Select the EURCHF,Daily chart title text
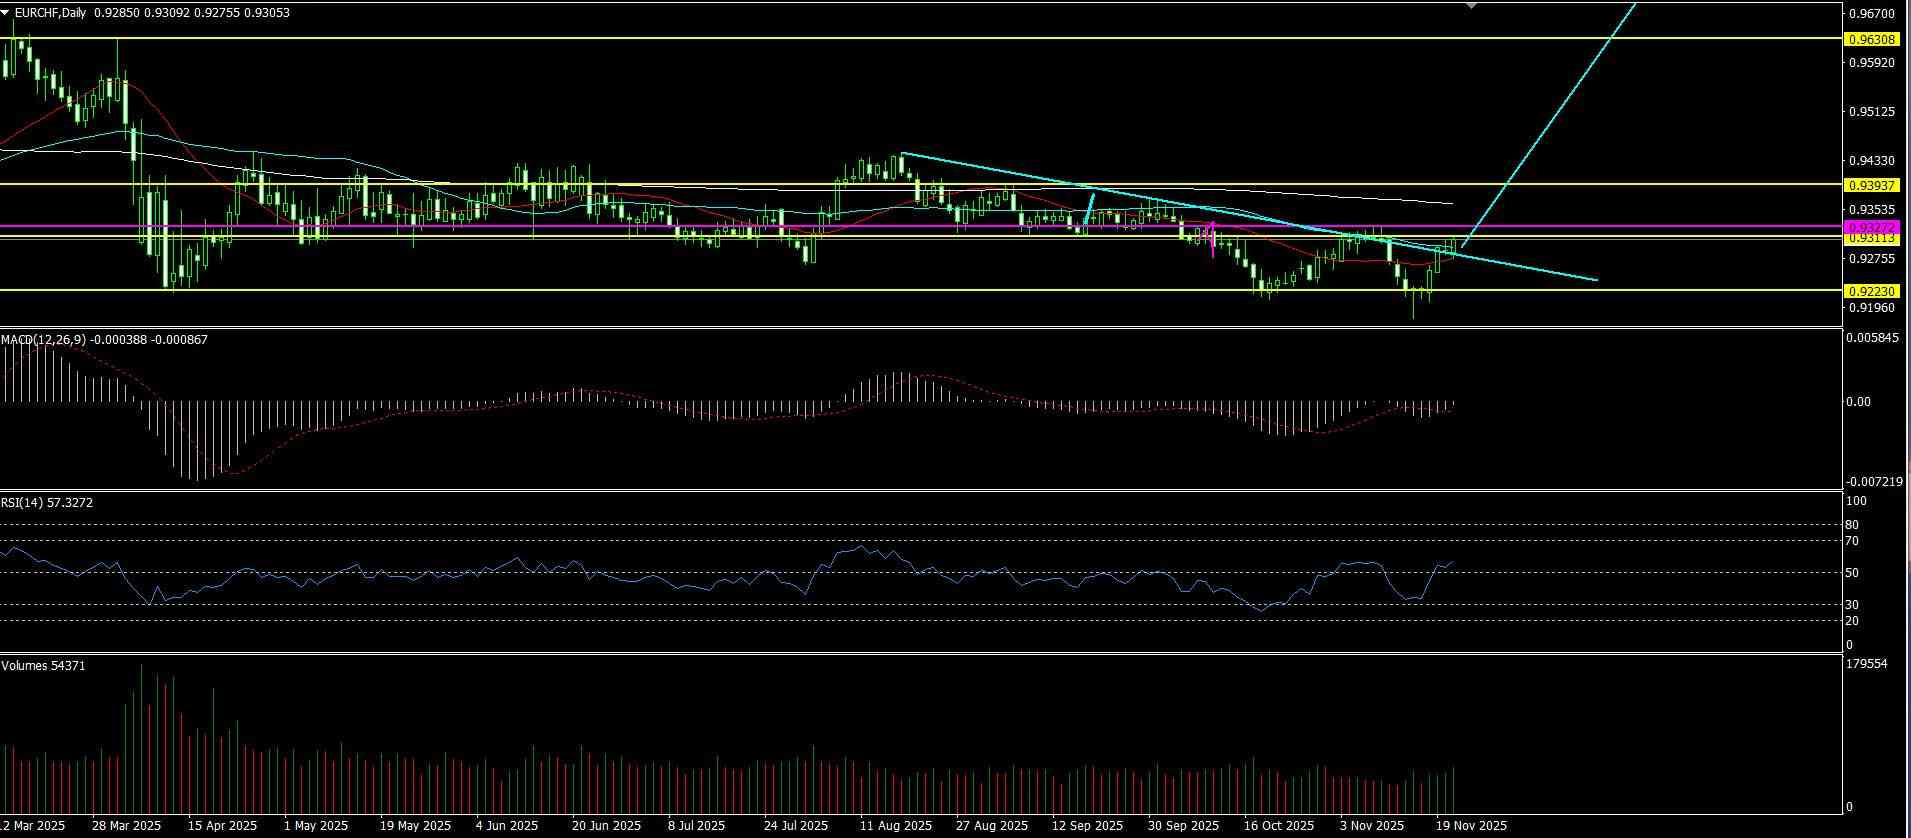The width and height of the screenshot is (1911, 838). 50,13
